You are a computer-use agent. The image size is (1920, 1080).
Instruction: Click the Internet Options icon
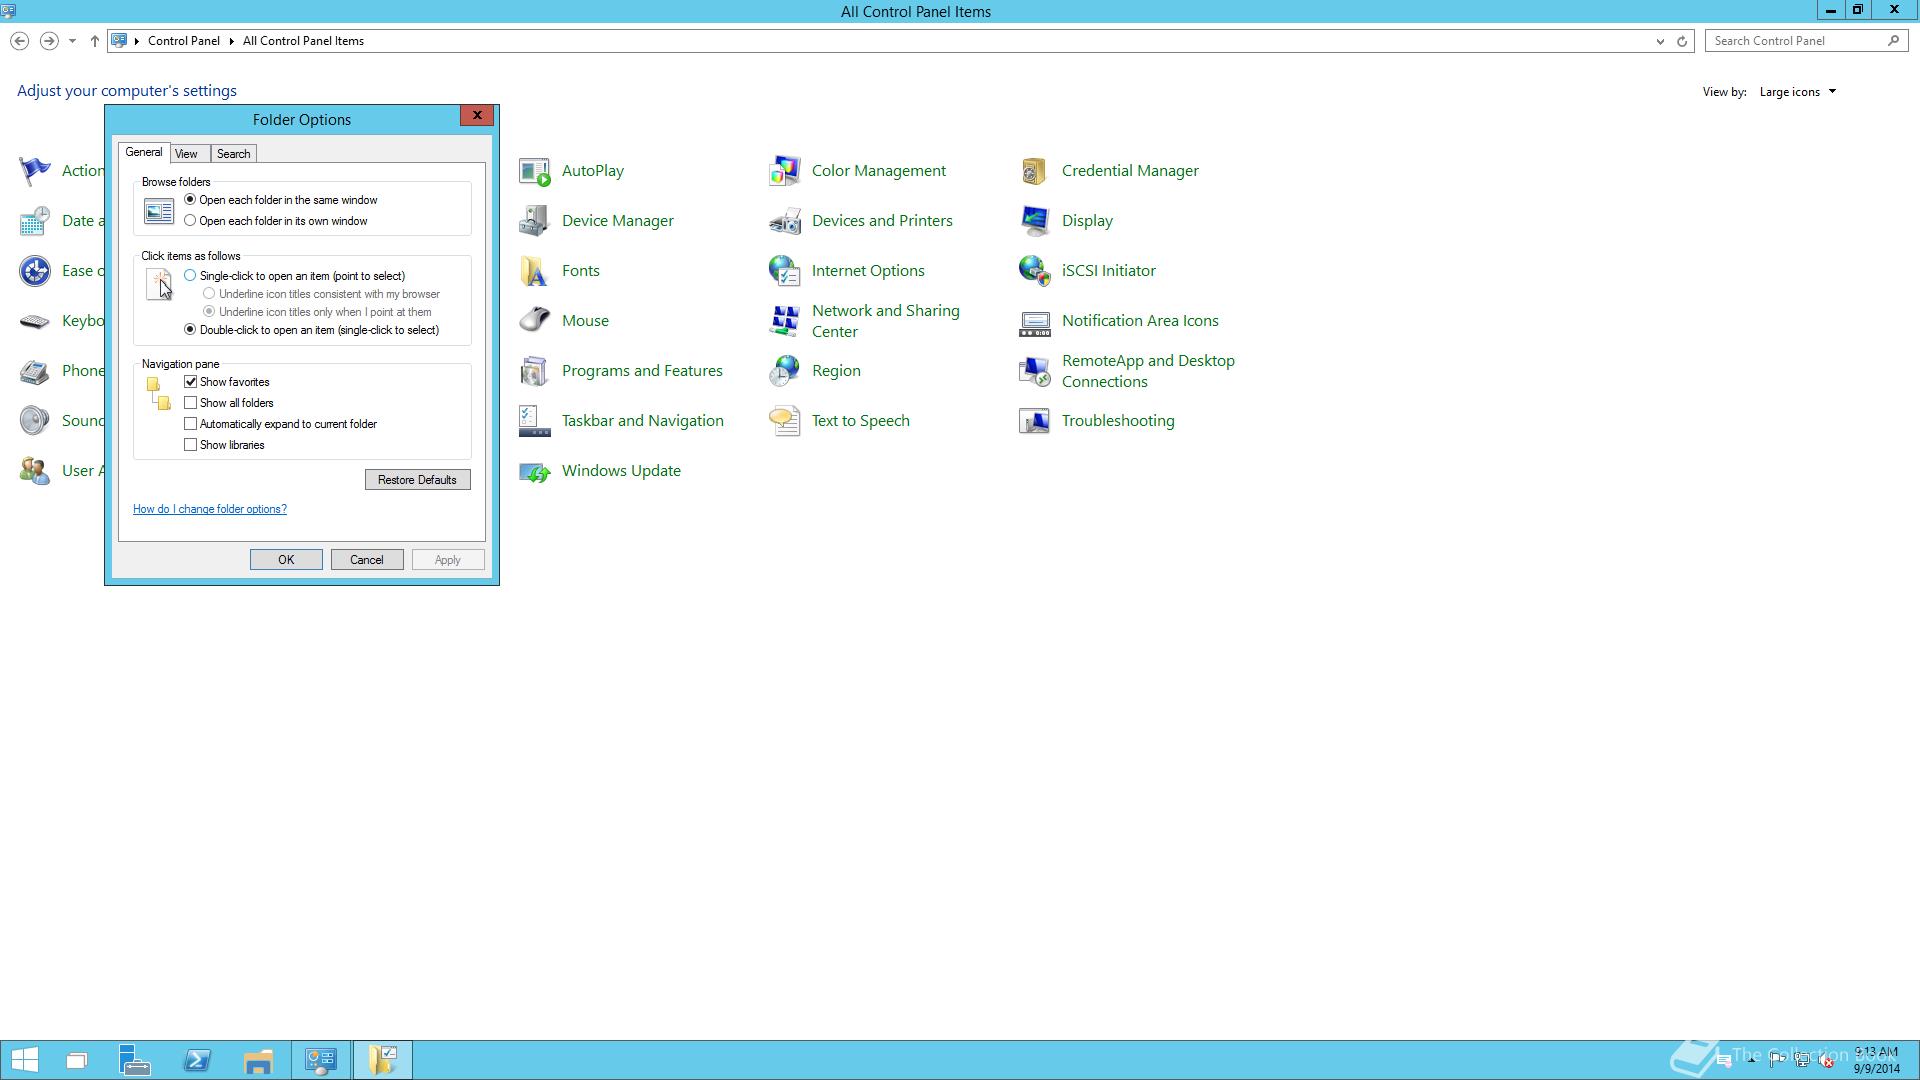point(785,271)
